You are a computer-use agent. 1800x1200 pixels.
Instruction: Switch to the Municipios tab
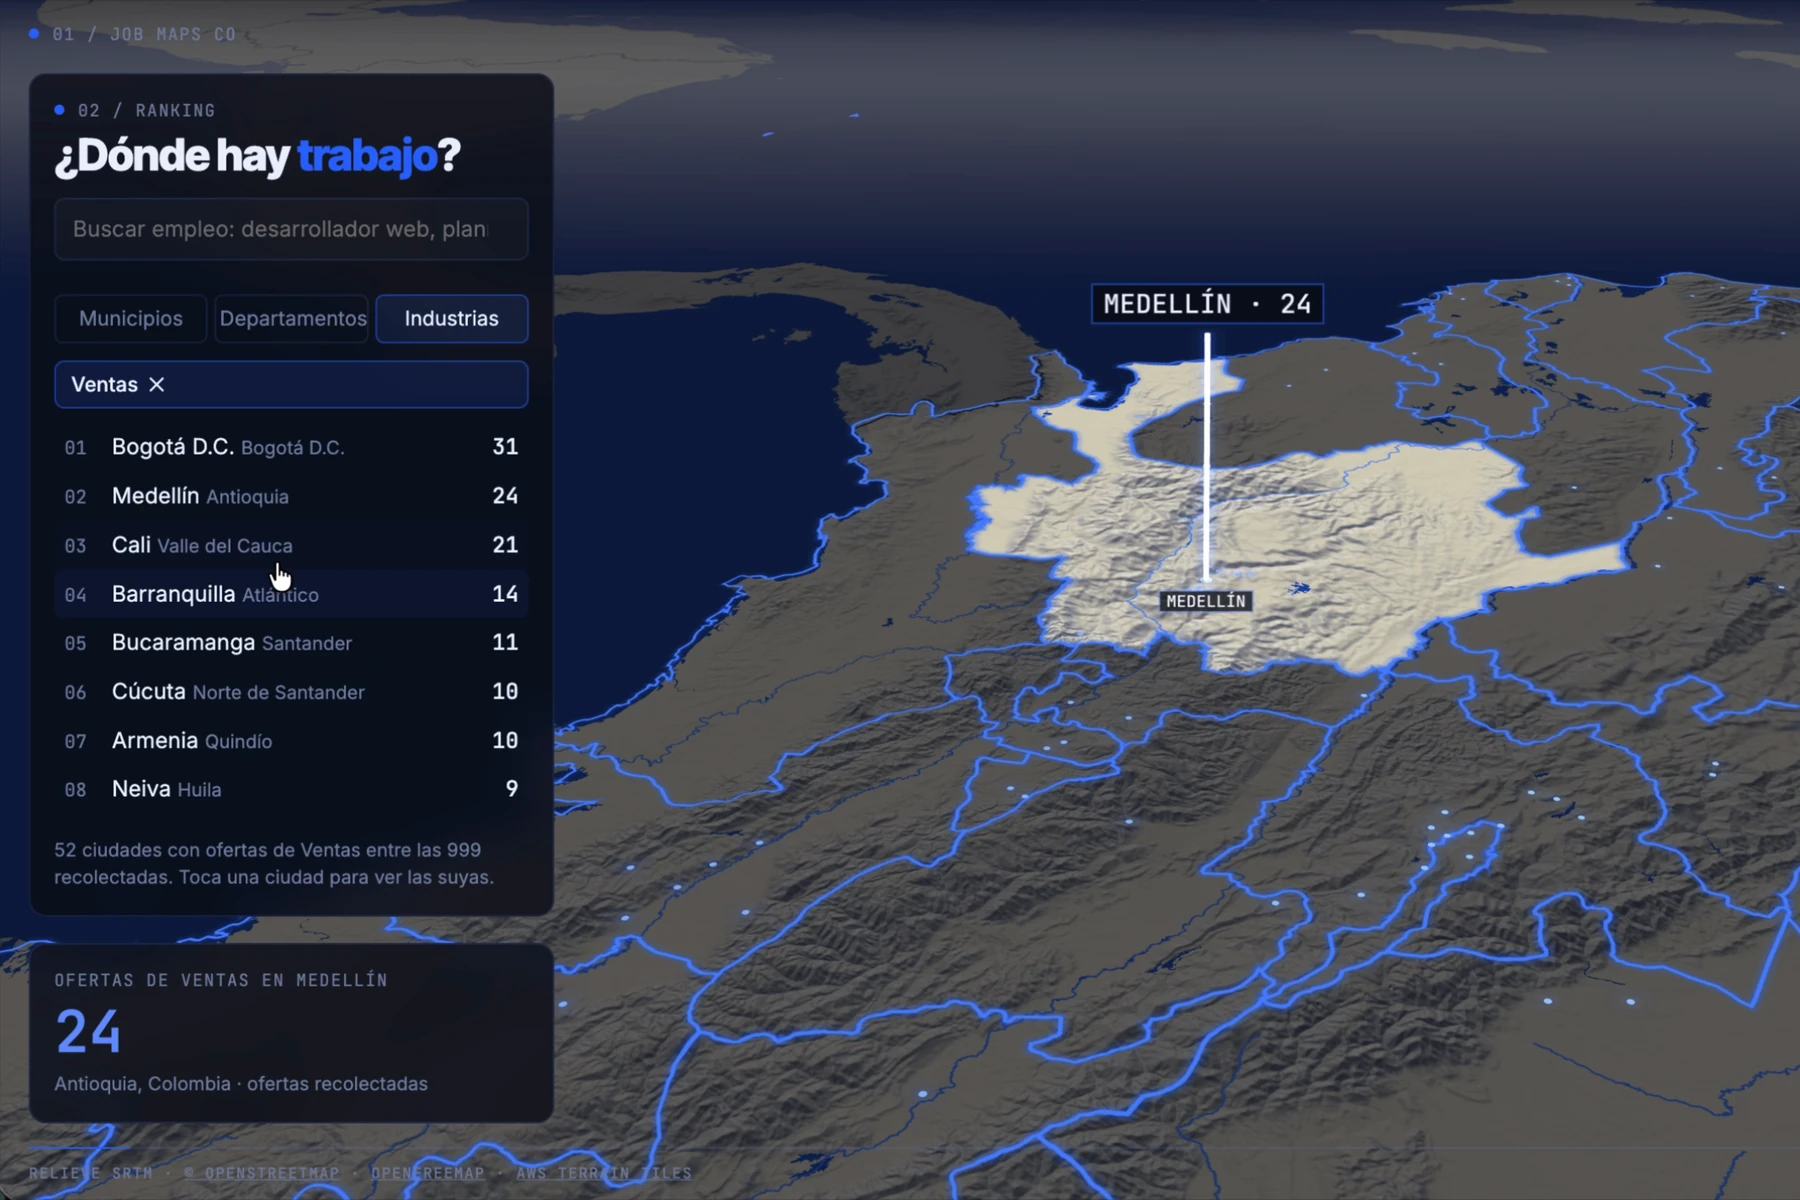(x=131, y=319)
